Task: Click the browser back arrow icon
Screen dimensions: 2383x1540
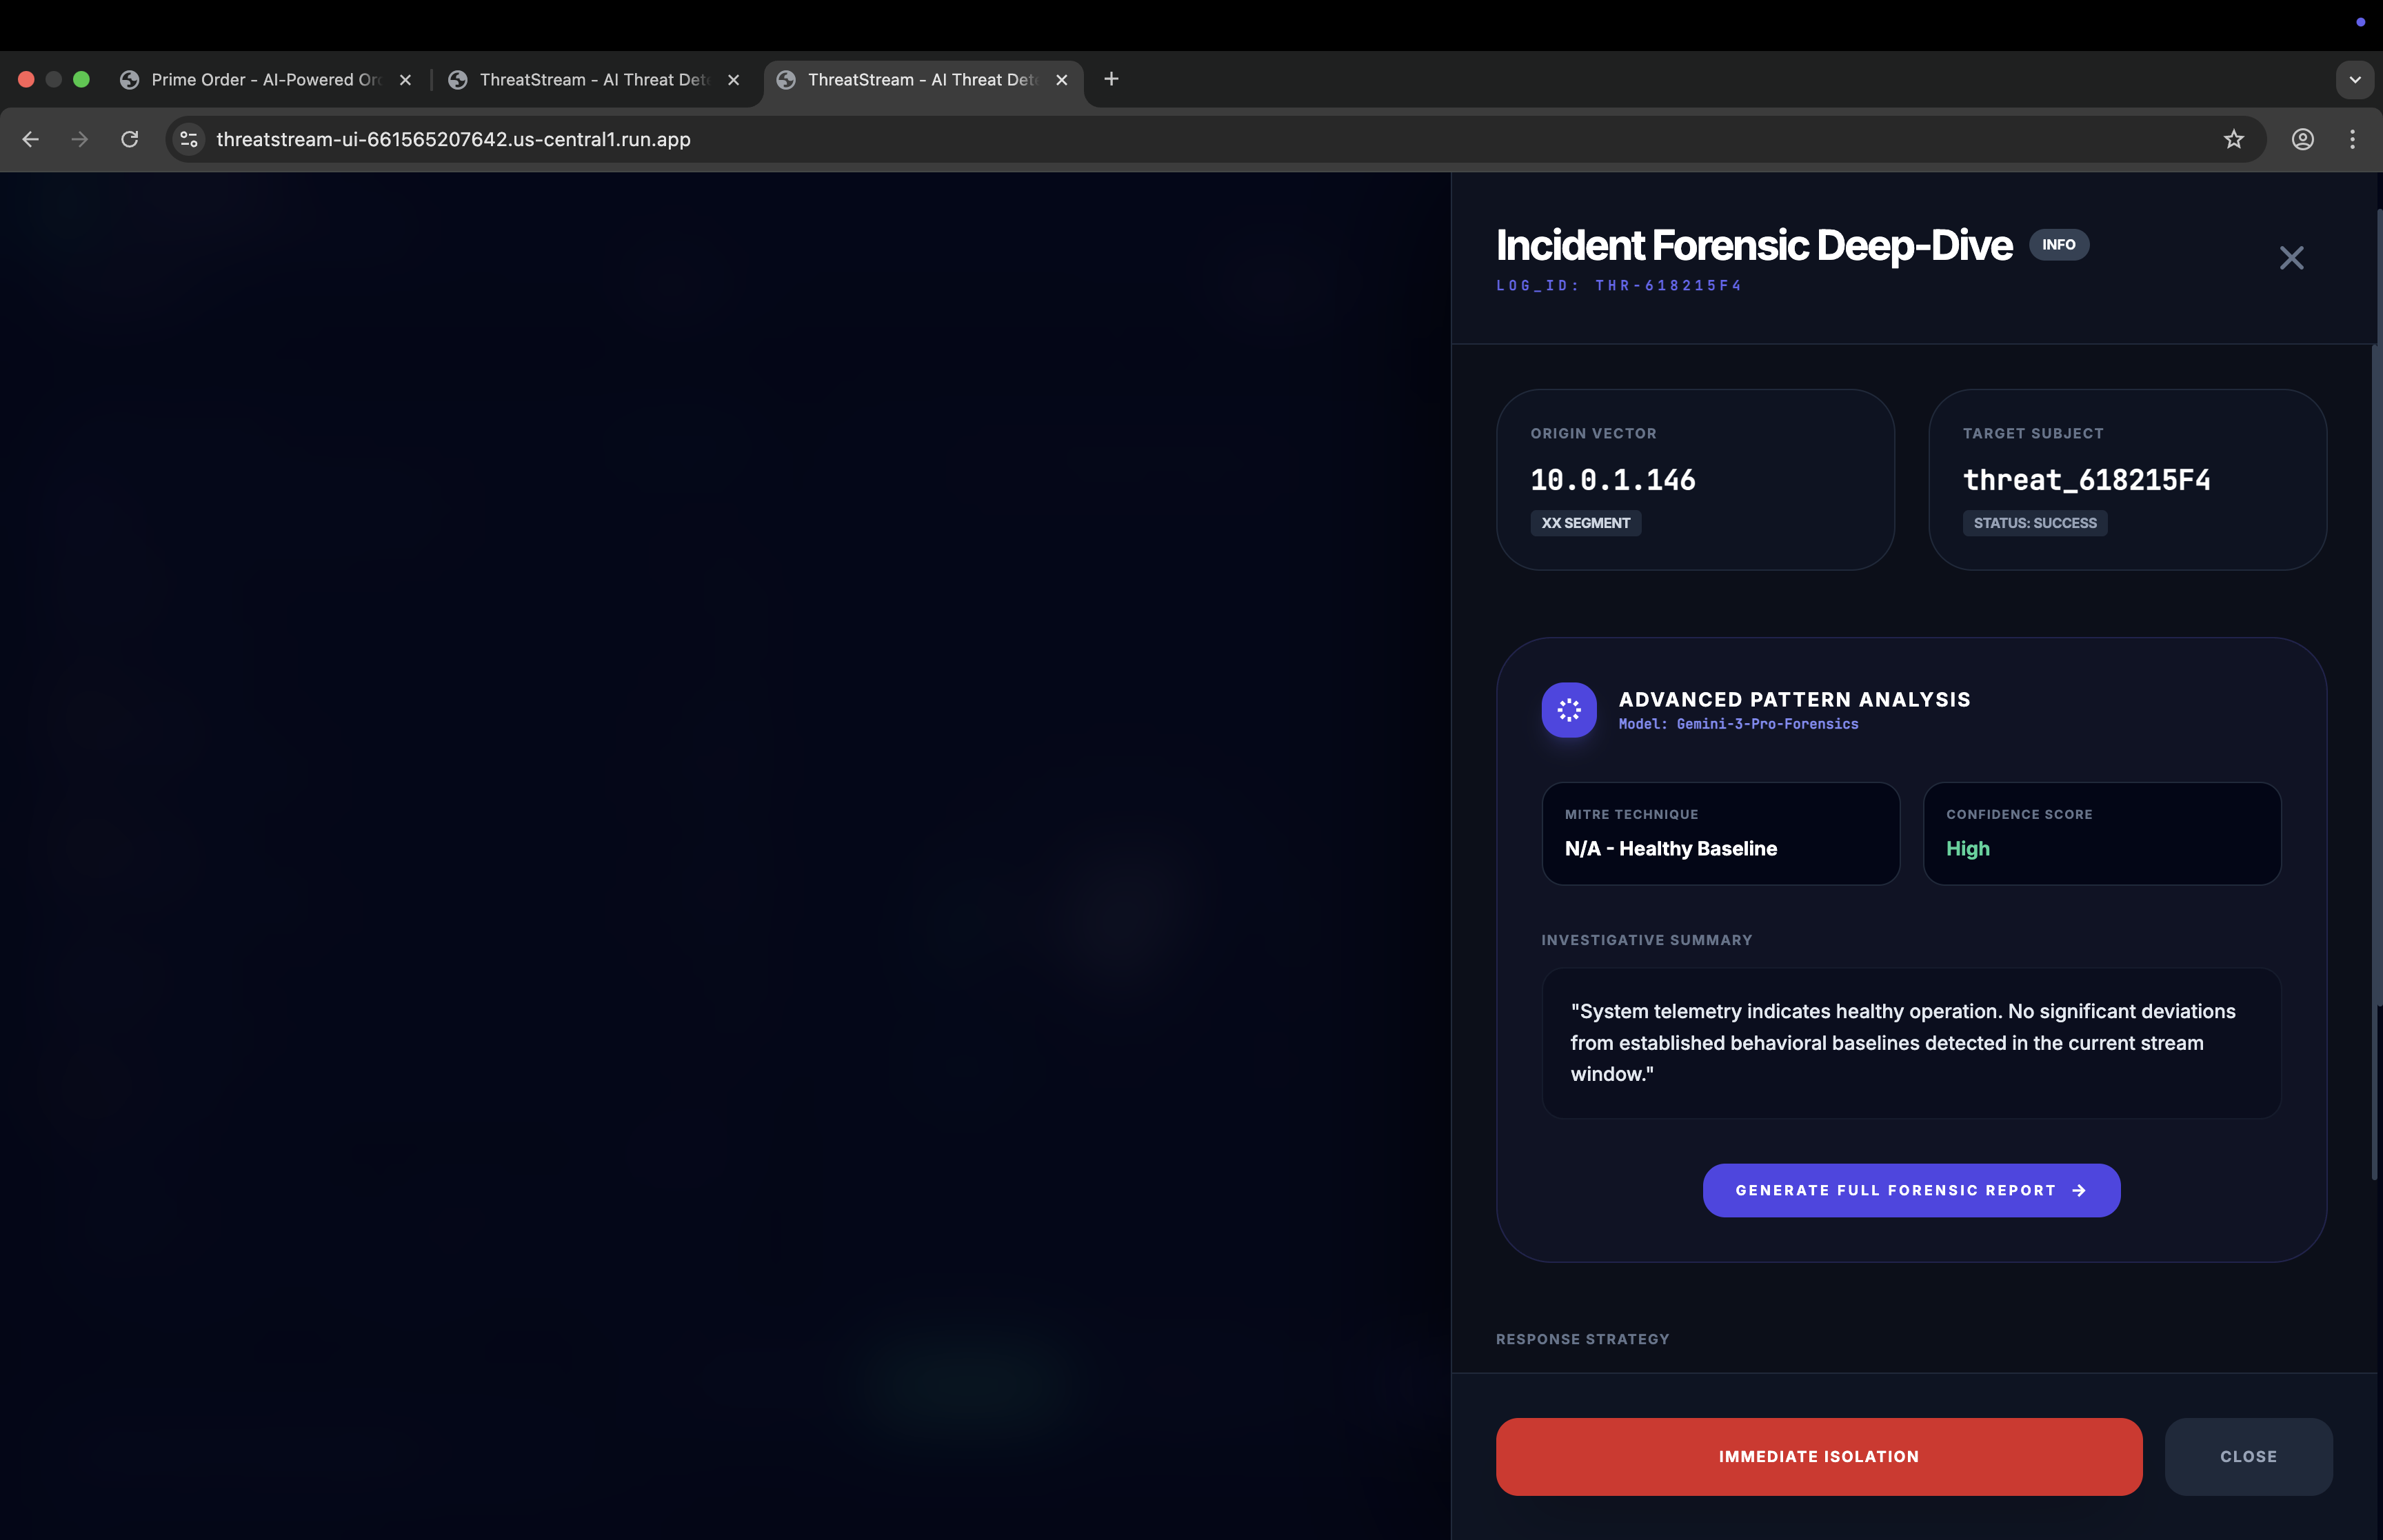Action: point(31,139)
